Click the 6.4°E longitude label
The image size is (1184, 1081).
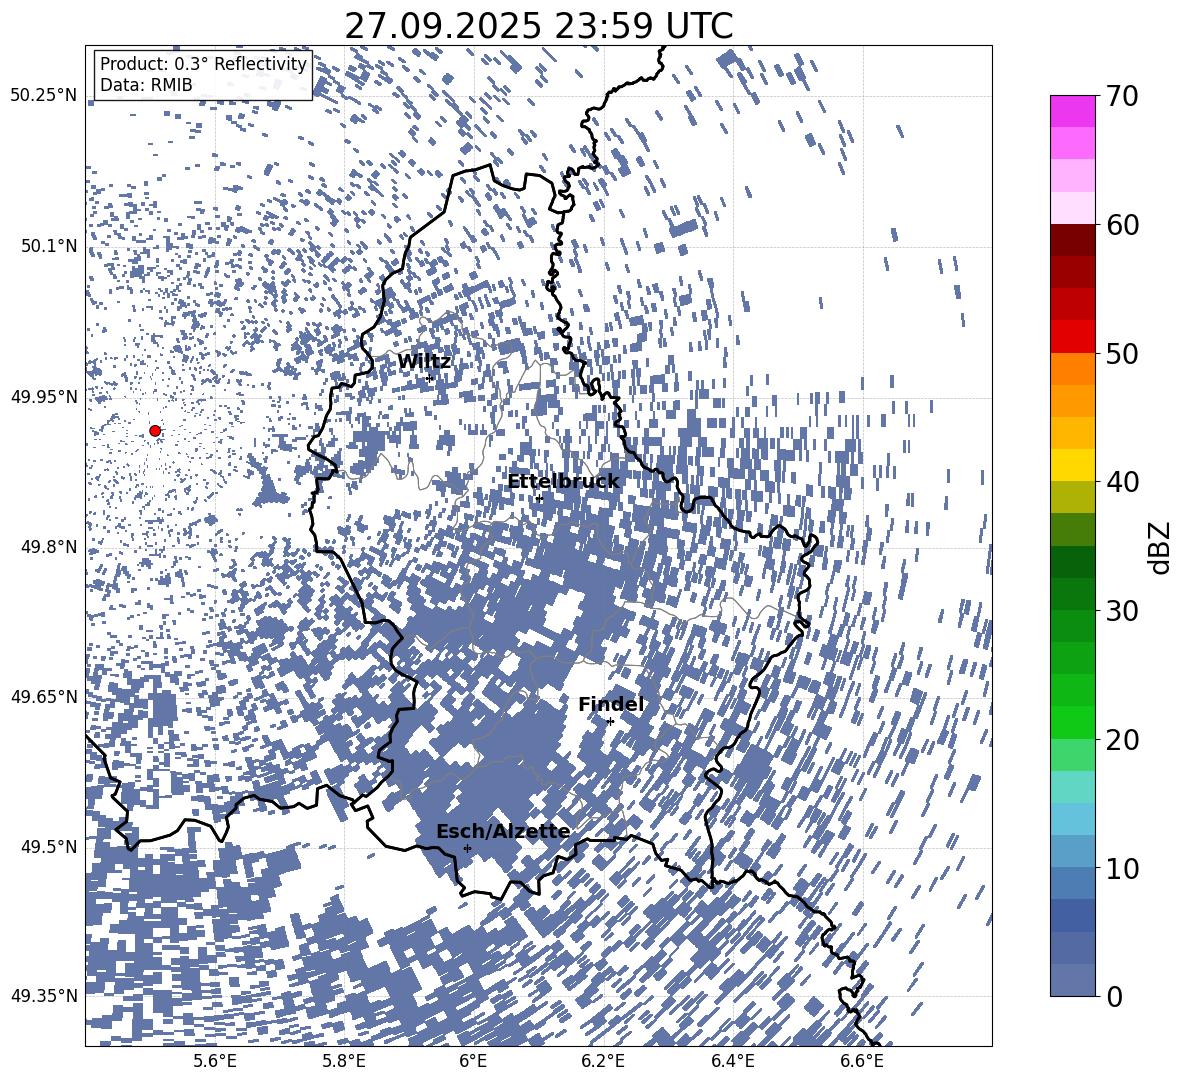(x=732, y=1062)
